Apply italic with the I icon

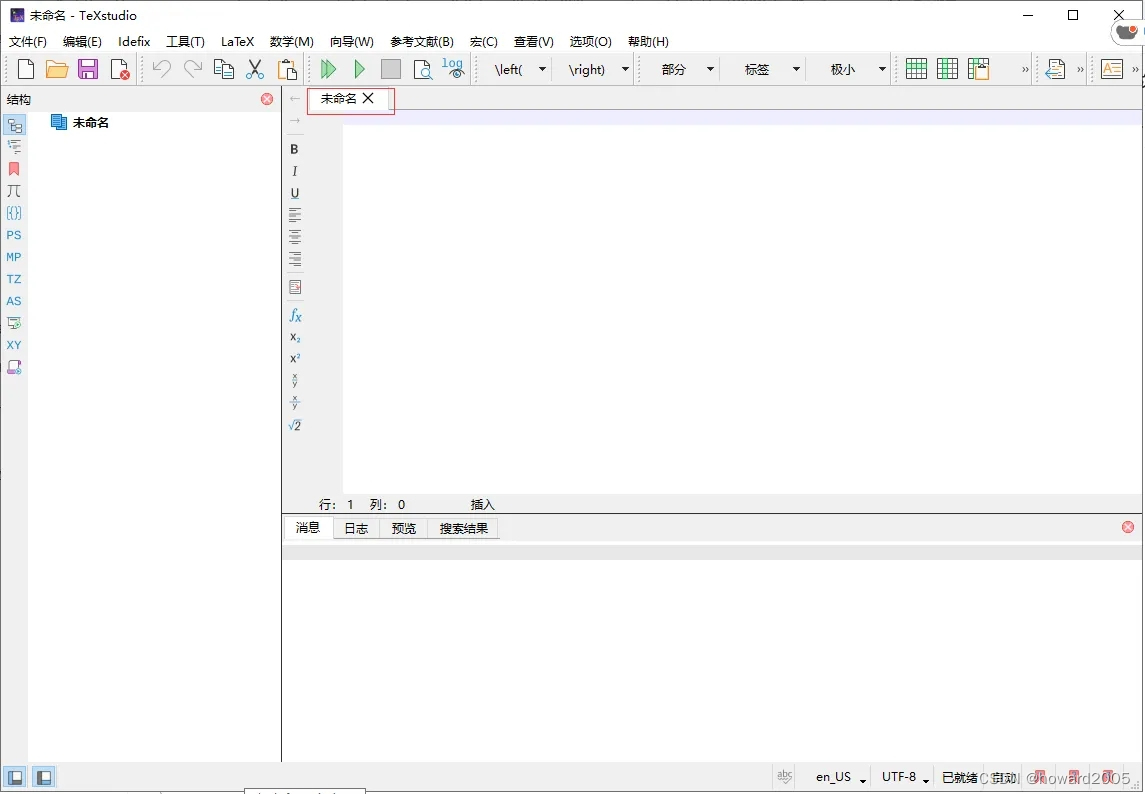(294, 171)
